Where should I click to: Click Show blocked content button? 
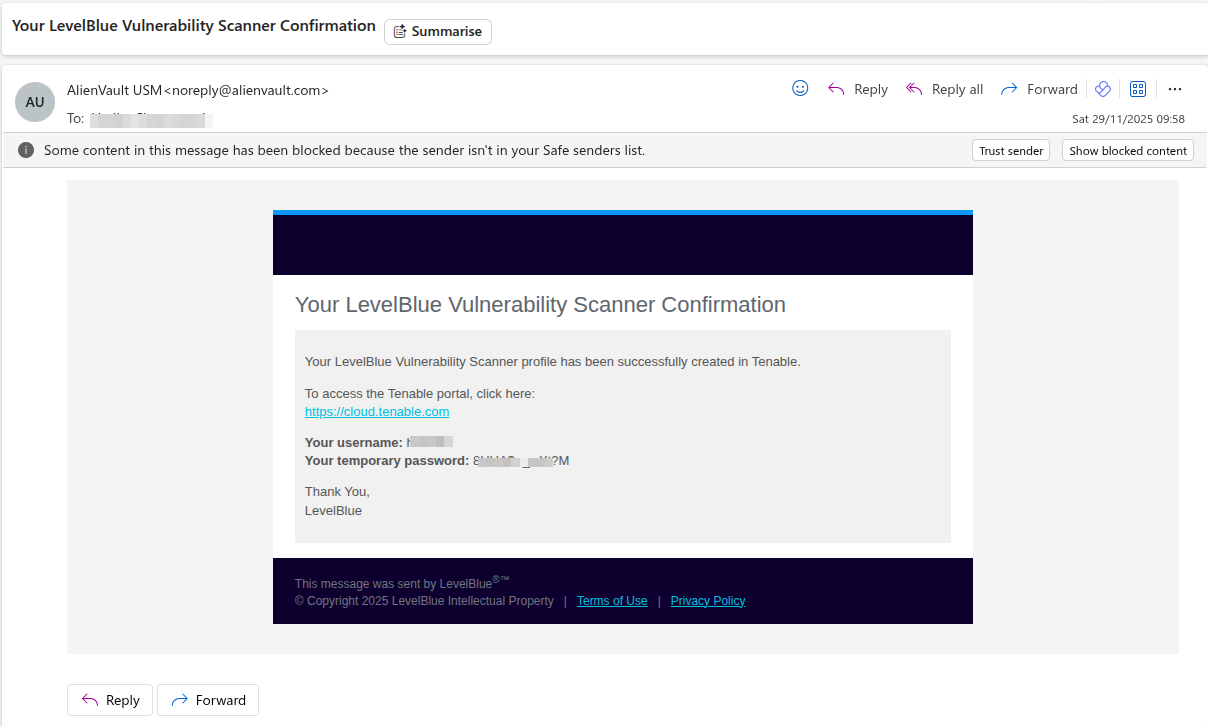coord(1128,151)
